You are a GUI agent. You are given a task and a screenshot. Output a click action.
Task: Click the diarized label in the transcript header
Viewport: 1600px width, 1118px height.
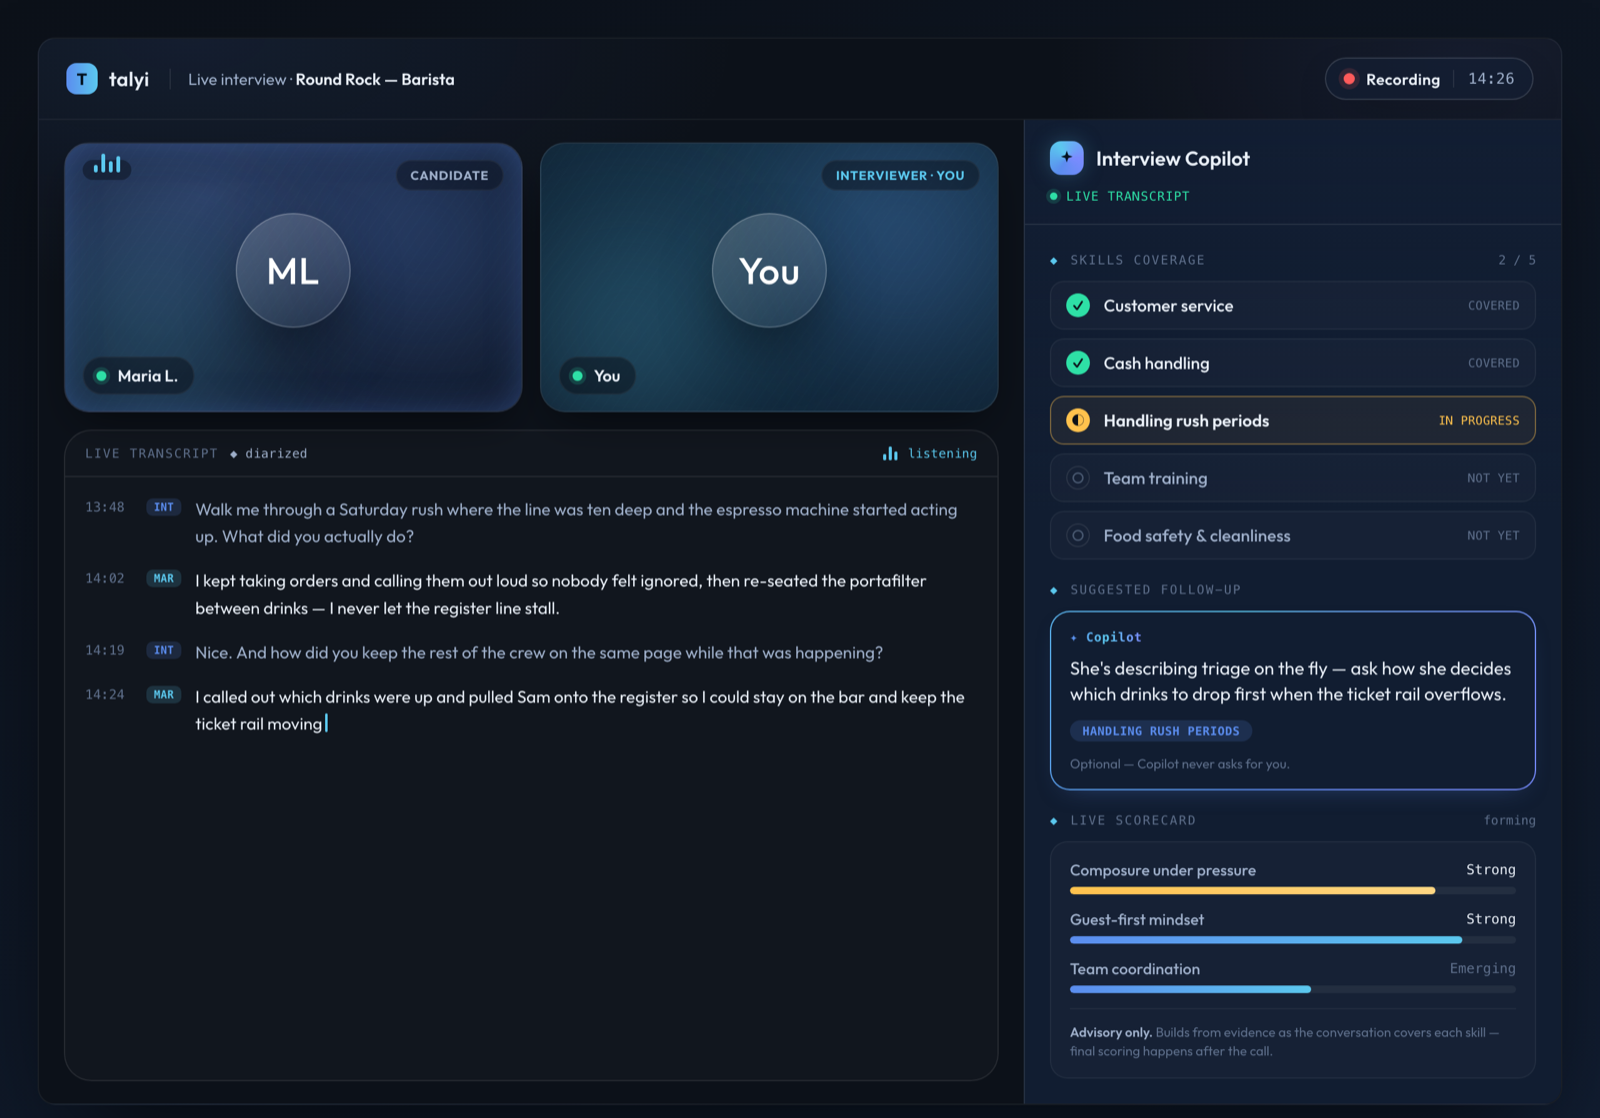(x=276, y=453)
